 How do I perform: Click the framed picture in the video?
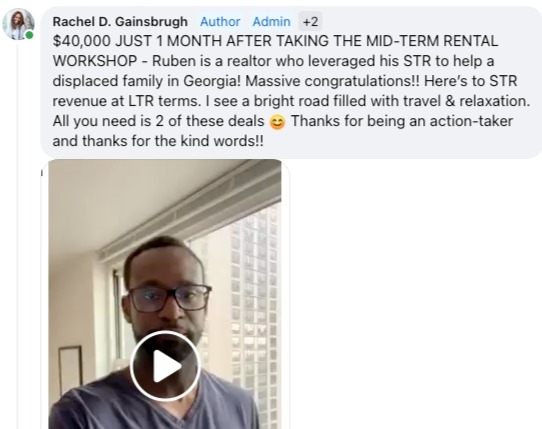[70, 370]
